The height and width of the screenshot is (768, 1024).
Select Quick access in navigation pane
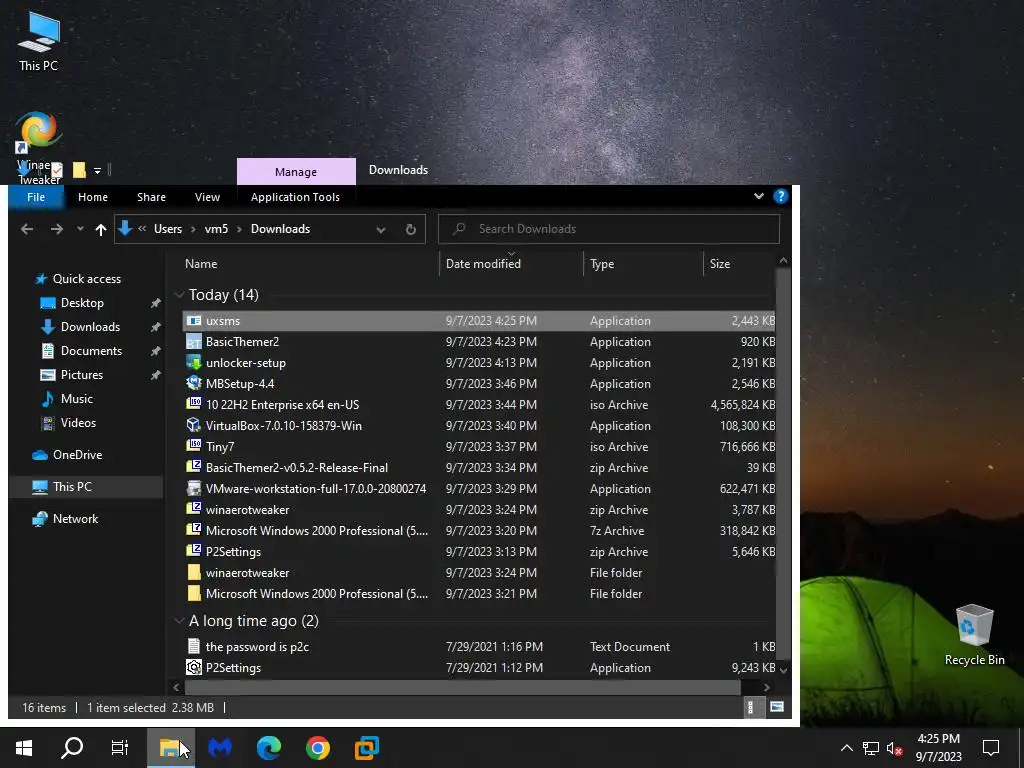click(87, 279)
